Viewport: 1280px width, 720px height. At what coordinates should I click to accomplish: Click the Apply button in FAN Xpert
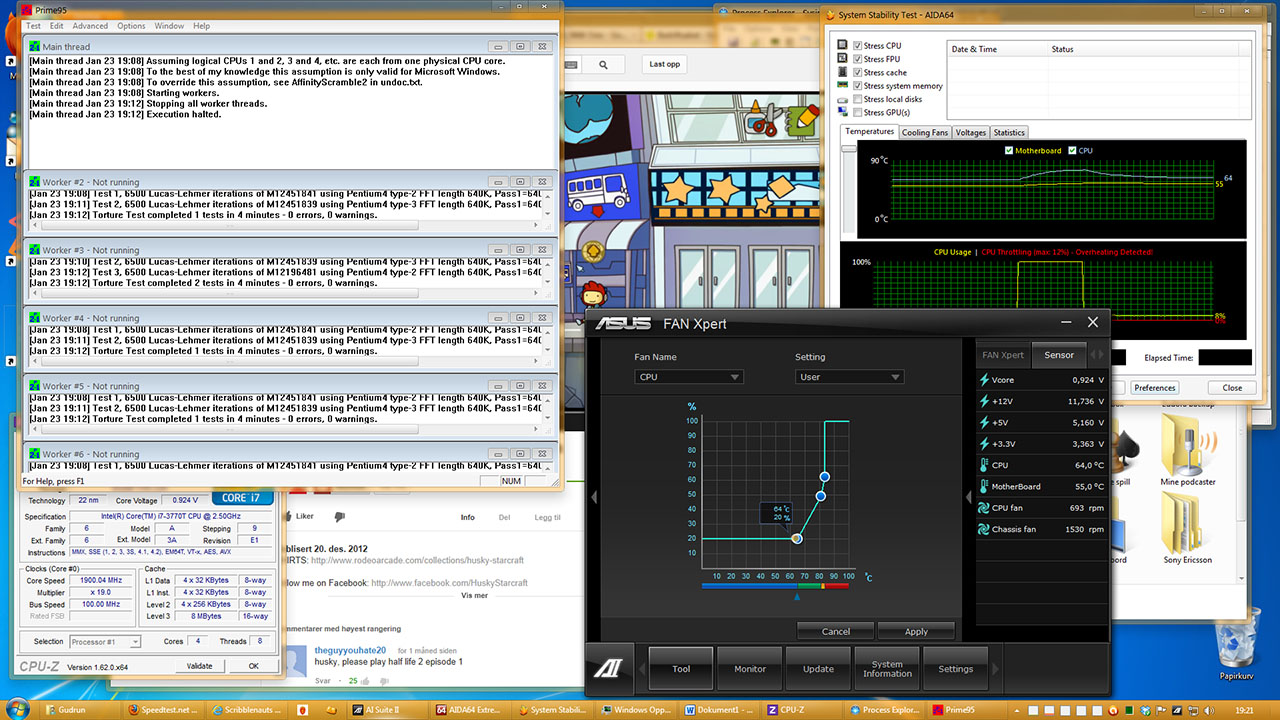(916, 631)
